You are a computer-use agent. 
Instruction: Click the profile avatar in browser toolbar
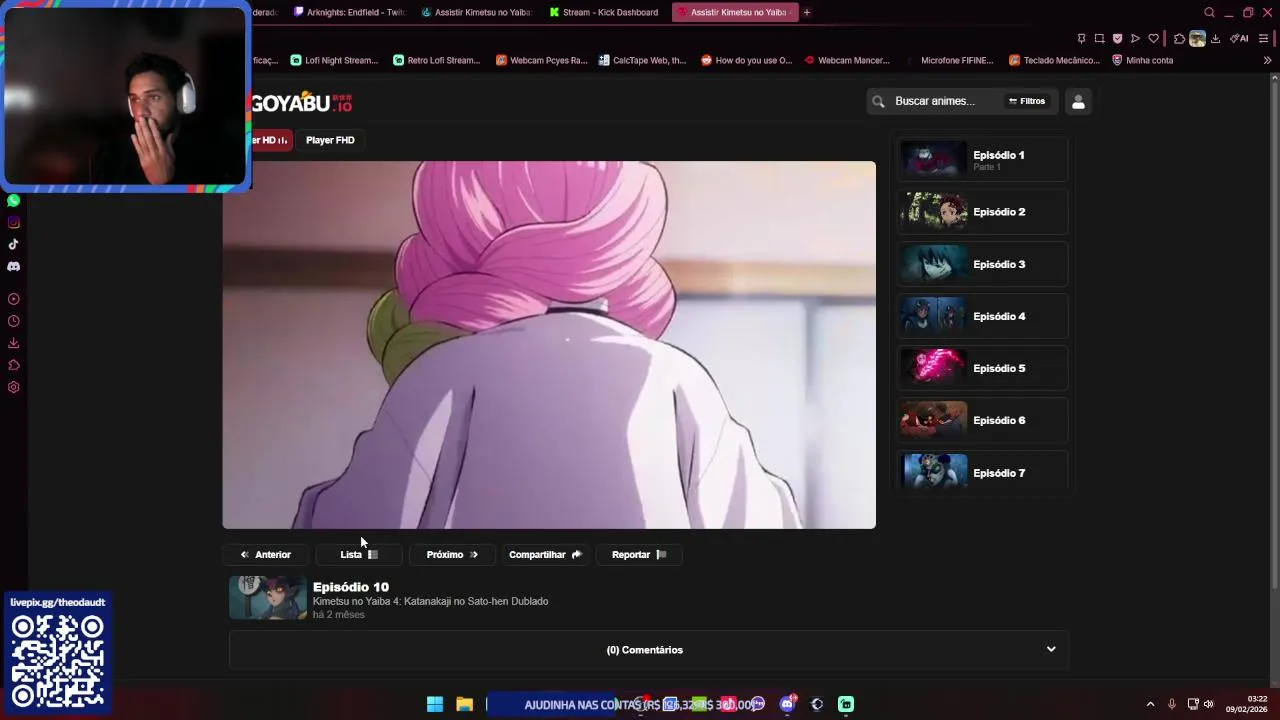point(1197,39)
